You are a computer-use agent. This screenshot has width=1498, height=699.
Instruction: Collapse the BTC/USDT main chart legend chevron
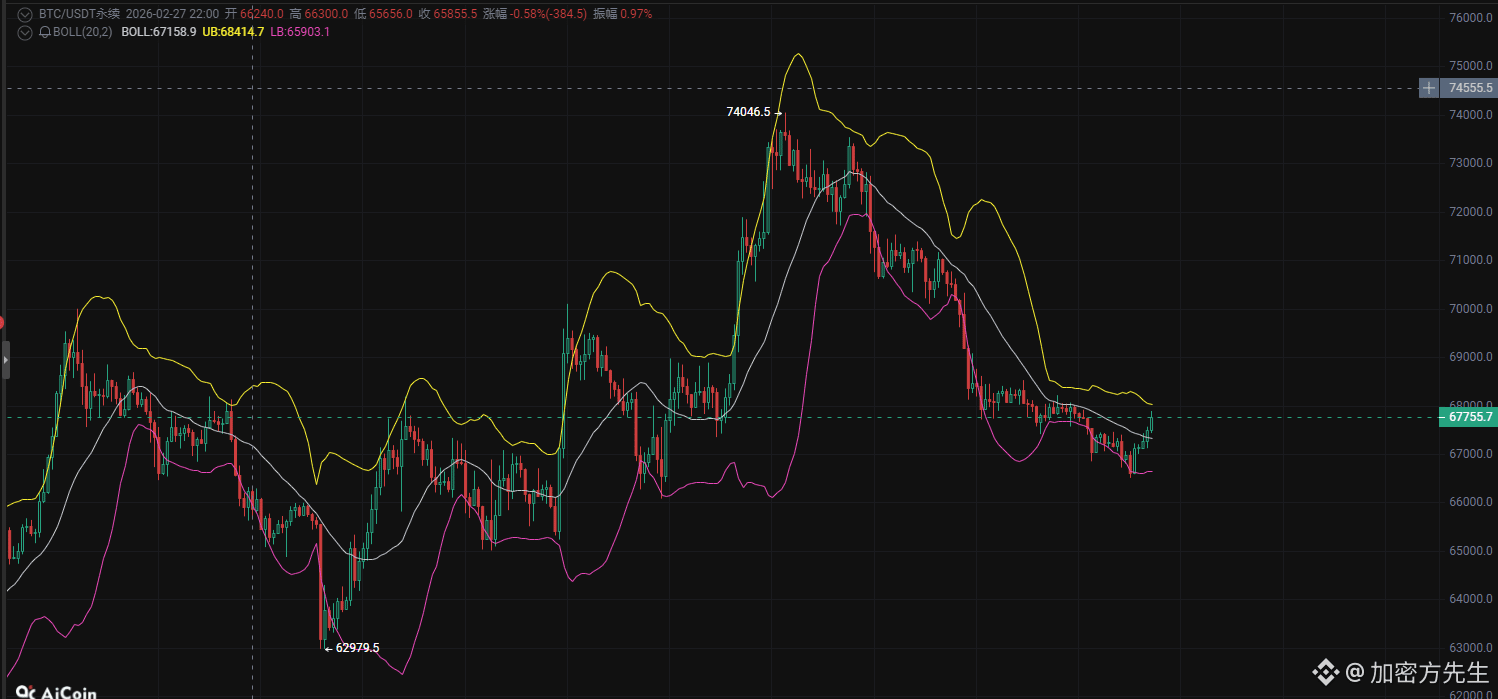tap(25, 14)
